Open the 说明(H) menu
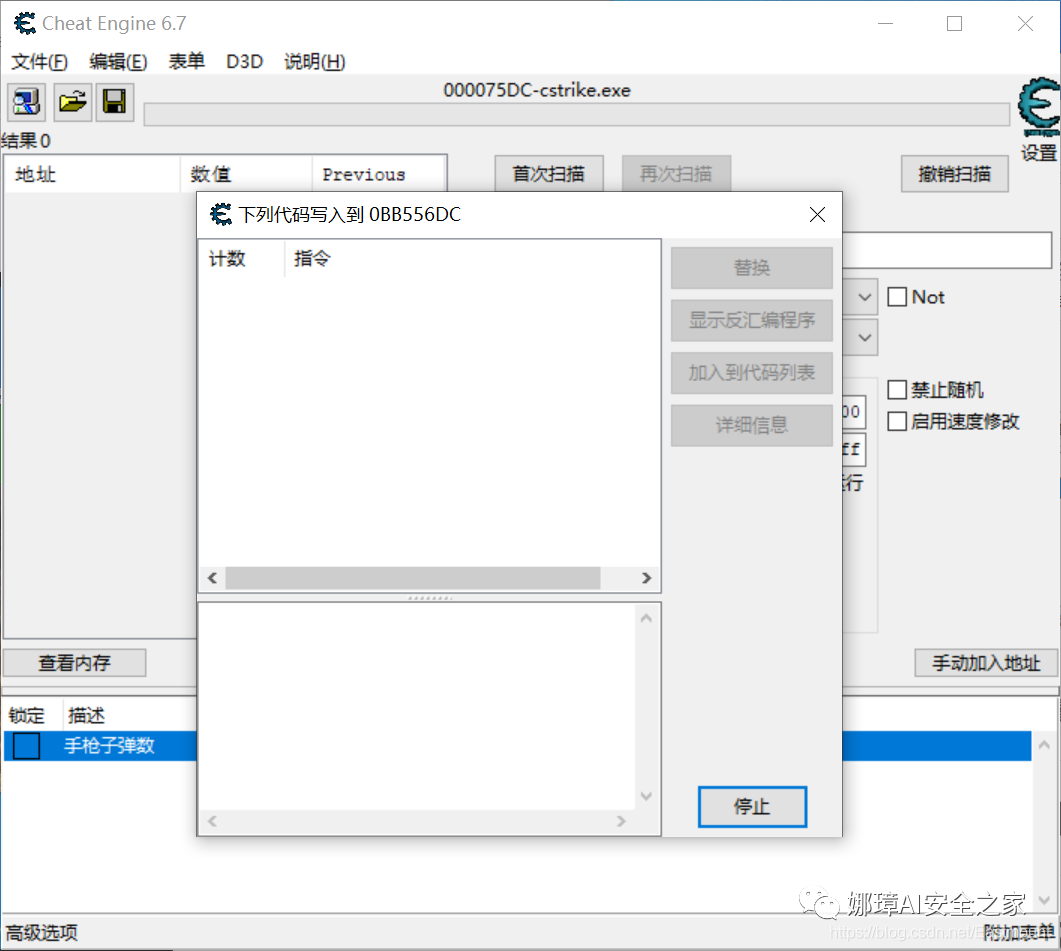1061x951 pixels. (x=315, y=62)
